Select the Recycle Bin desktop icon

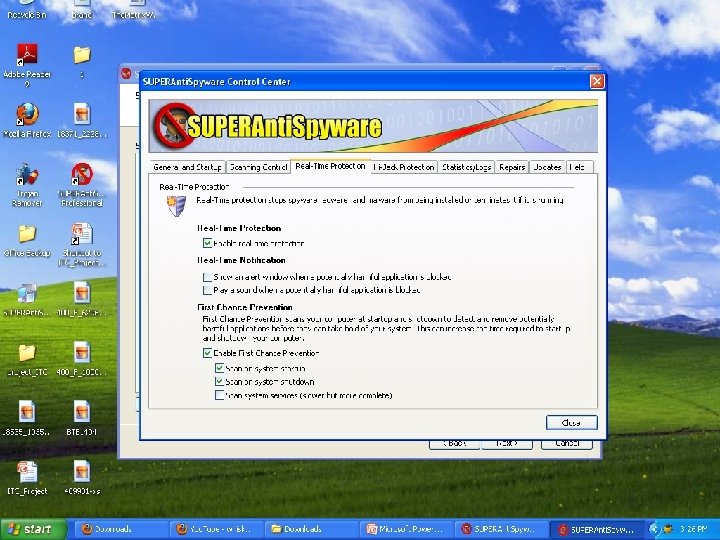point(27,10)
